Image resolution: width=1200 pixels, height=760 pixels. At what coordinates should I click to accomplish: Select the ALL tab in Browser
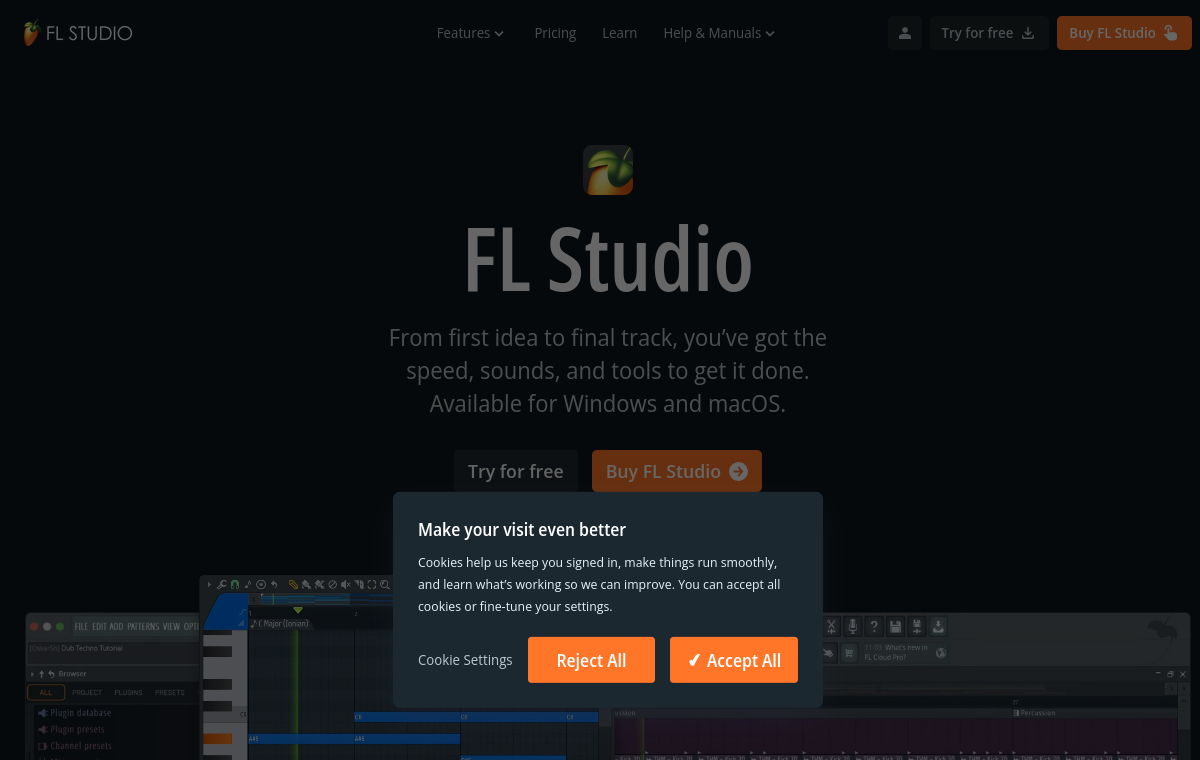[46, 692]
